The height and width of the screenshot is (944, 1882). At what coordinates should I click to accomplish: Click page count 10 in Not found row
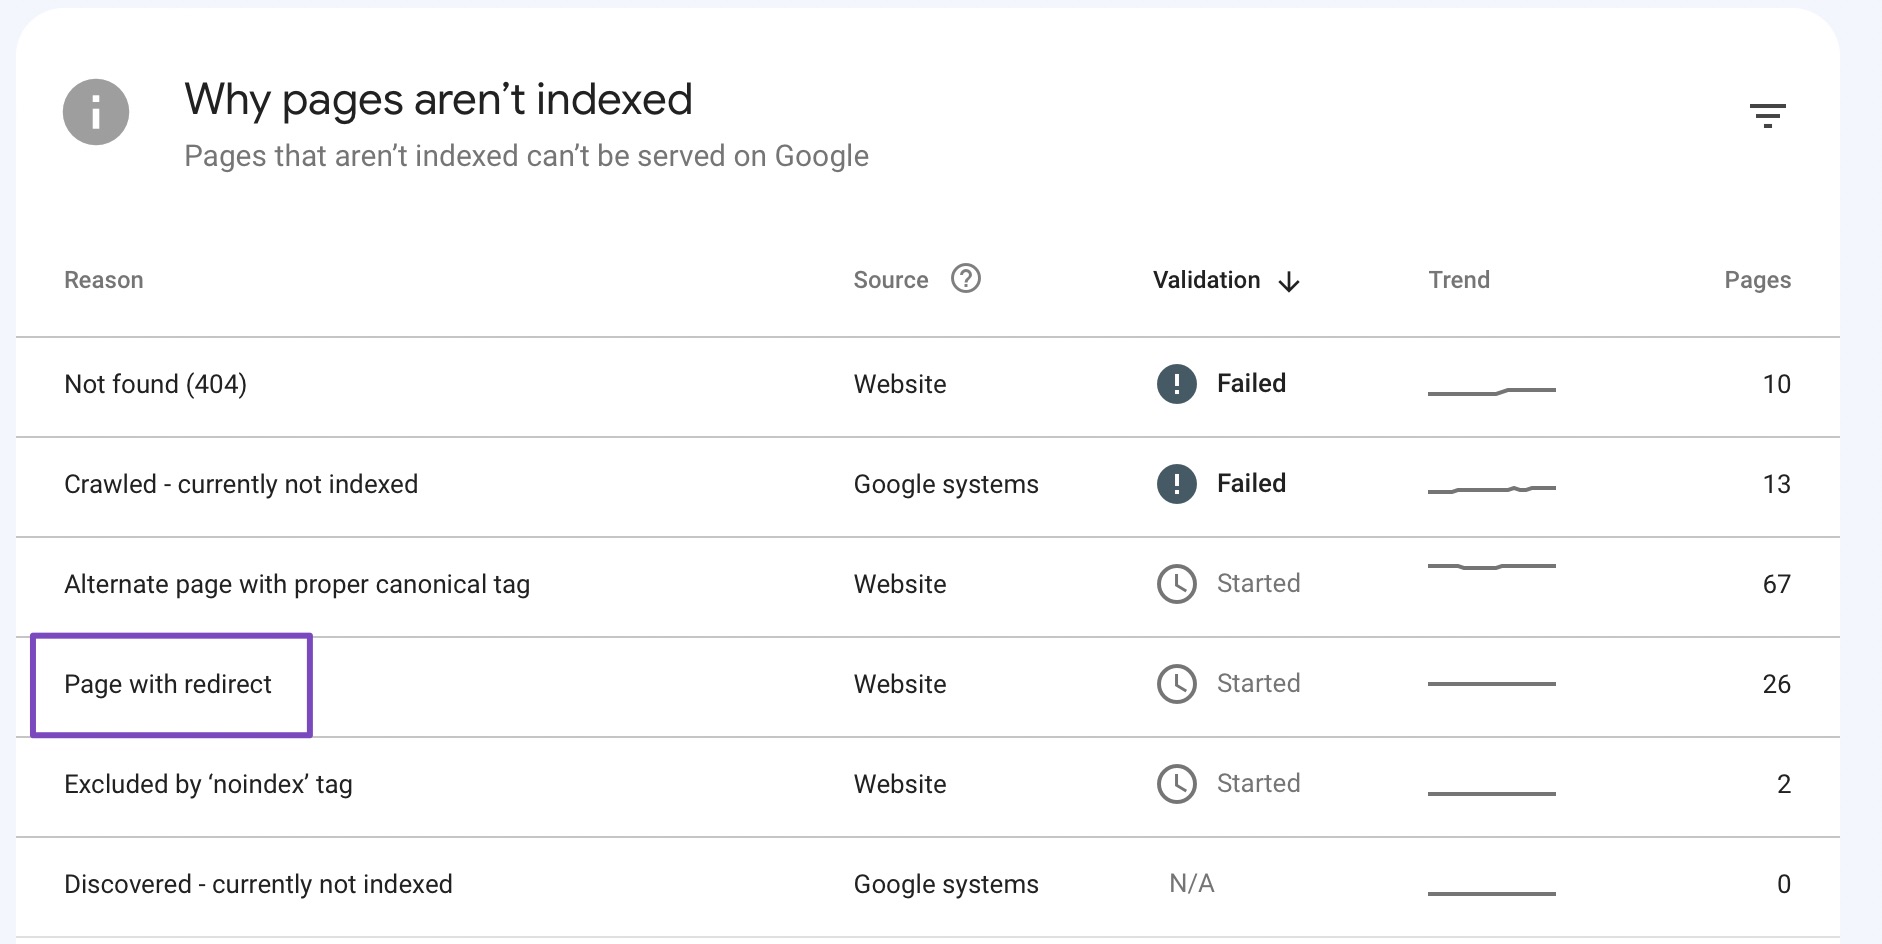(x=1776, y=384)
